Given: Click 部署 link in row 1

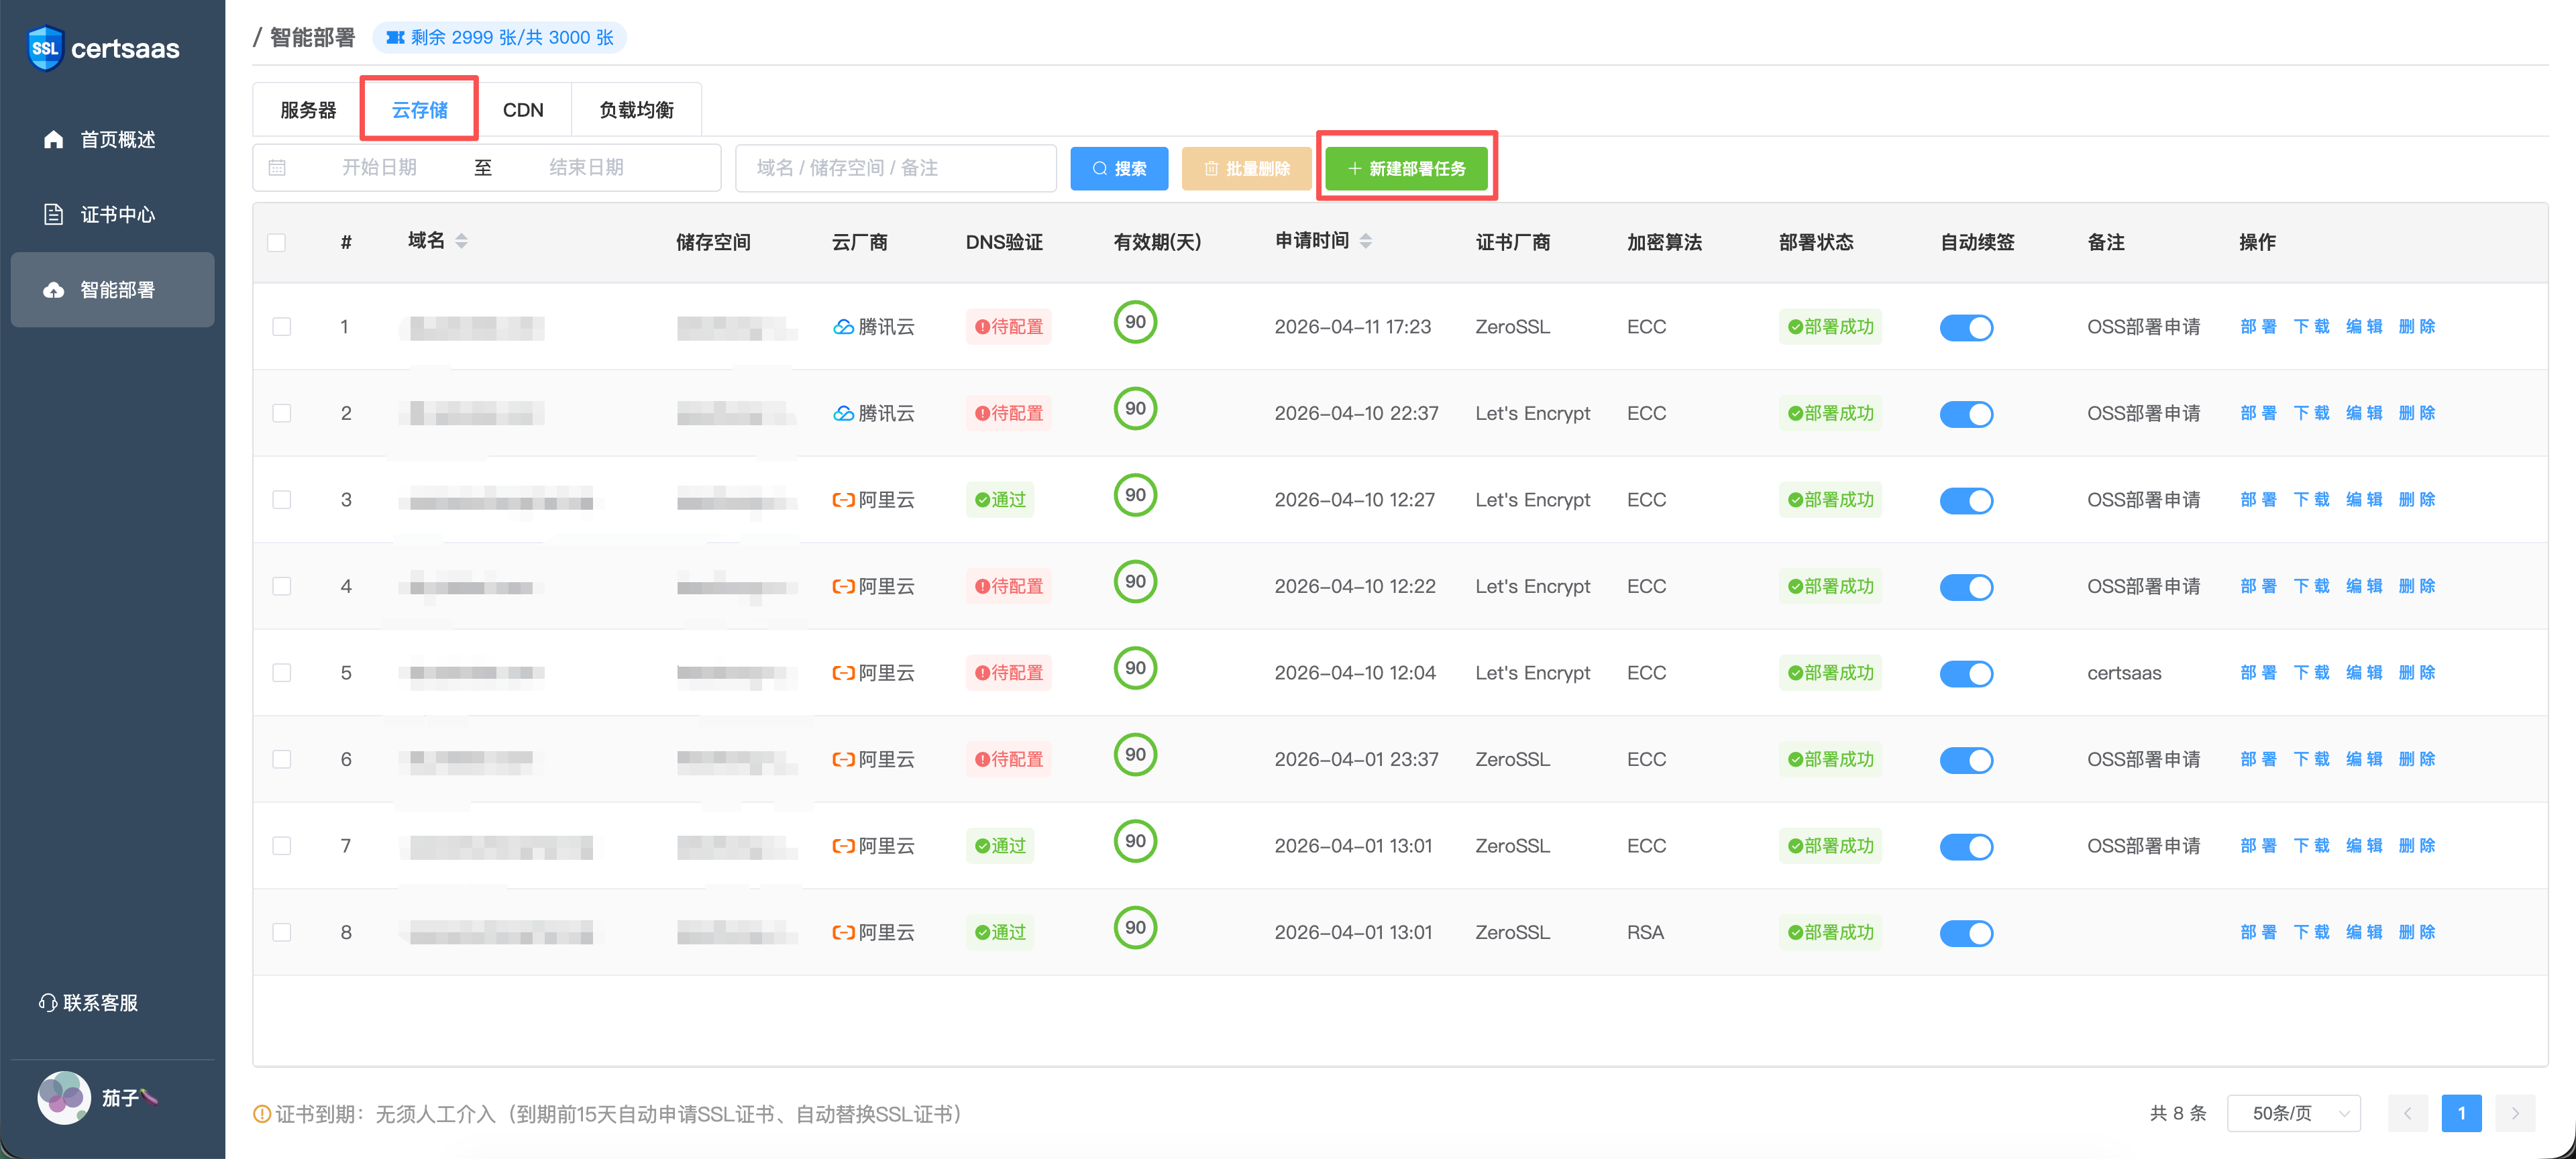Looking at the screenshot, I should (x=2258, y=327).
